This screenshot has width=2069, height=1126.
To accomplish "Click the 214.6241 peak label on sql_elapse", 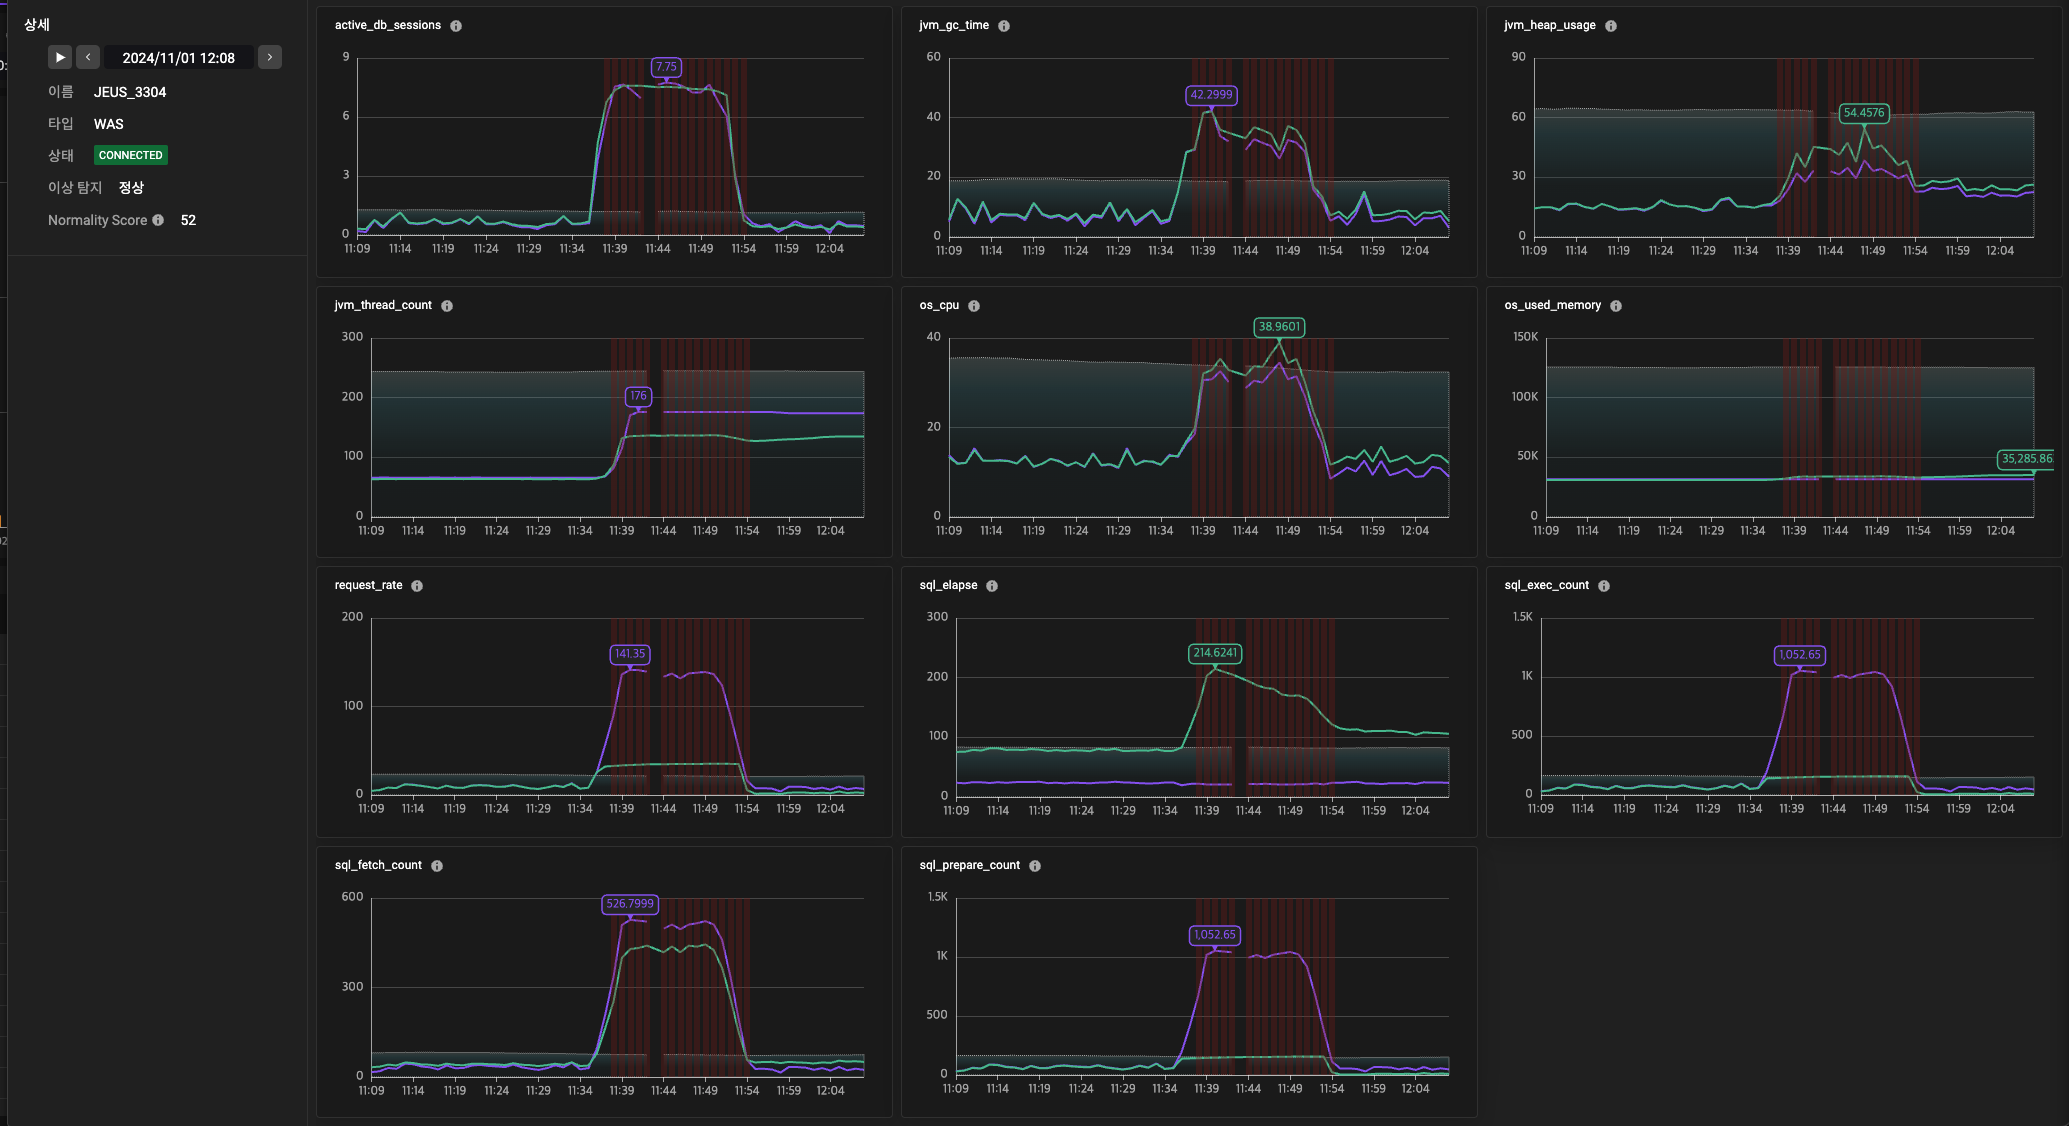I will click(x=1215, y=653).
